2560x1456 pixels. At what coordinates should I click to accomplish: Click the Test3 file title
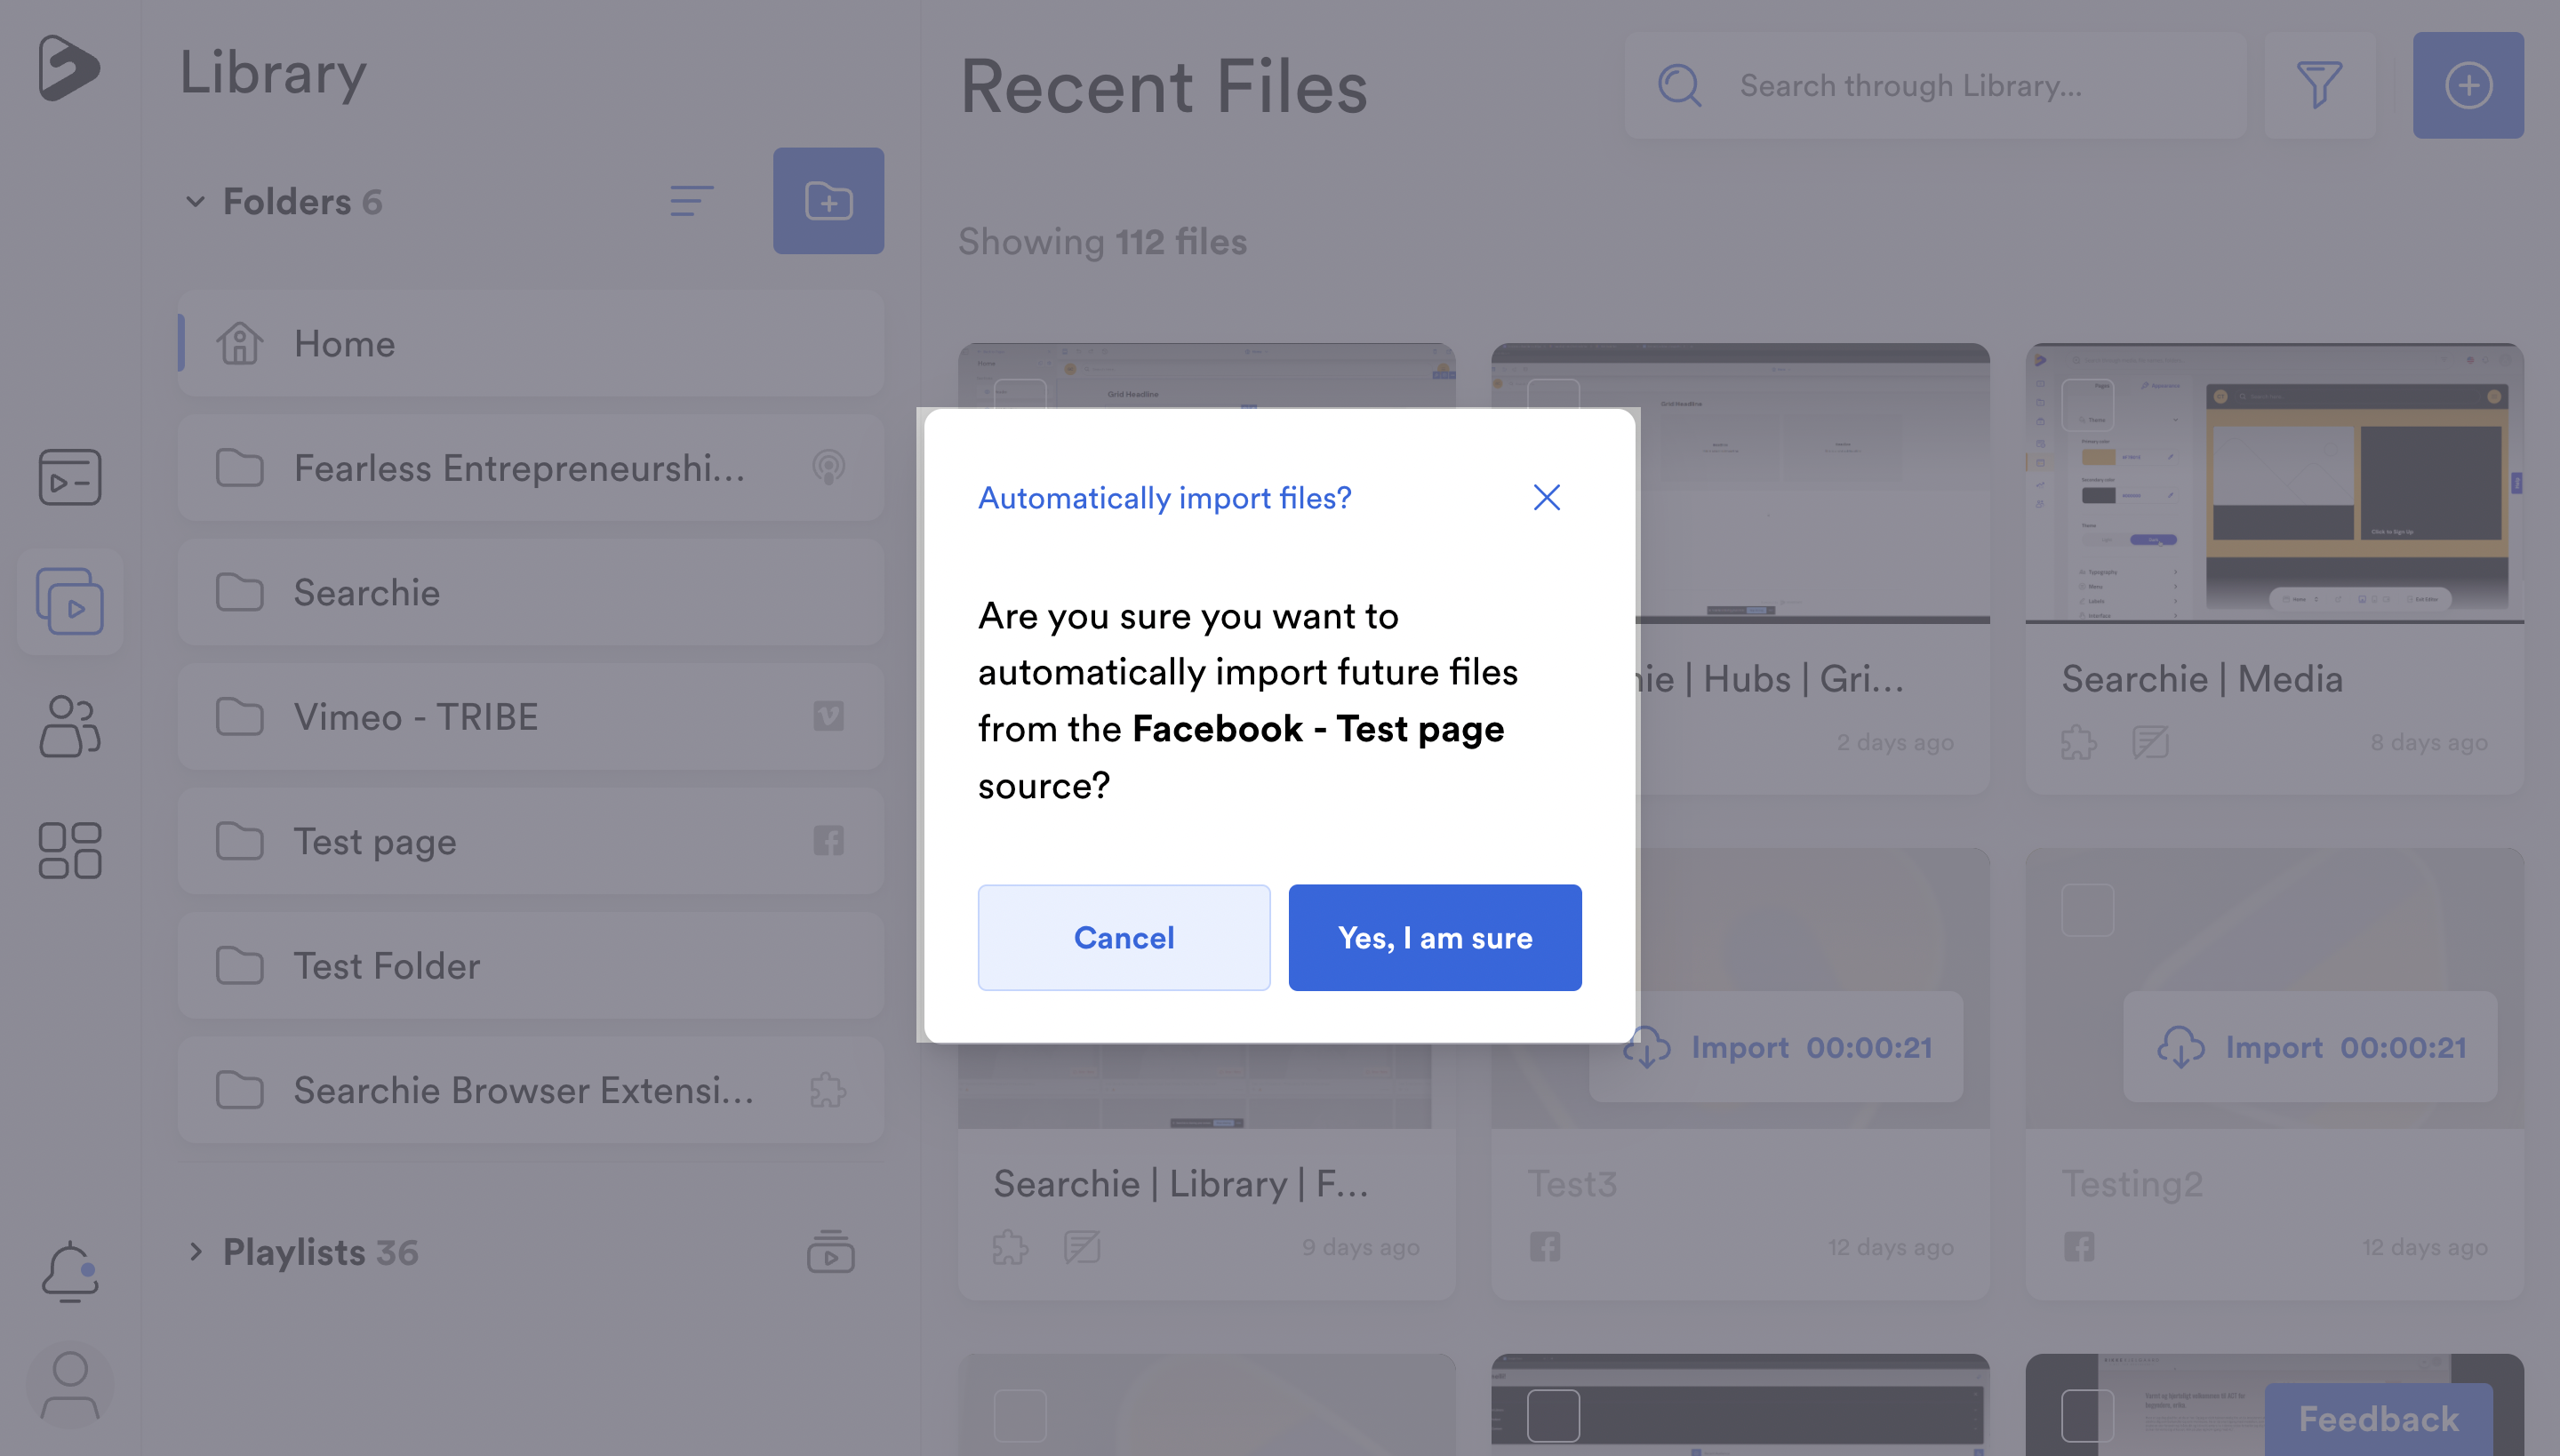tap(1572, 1183)
